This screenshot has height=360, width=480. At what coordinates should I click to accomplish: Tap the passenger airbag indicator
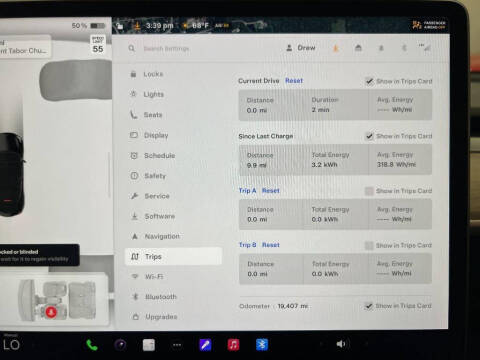pos(429,25)
